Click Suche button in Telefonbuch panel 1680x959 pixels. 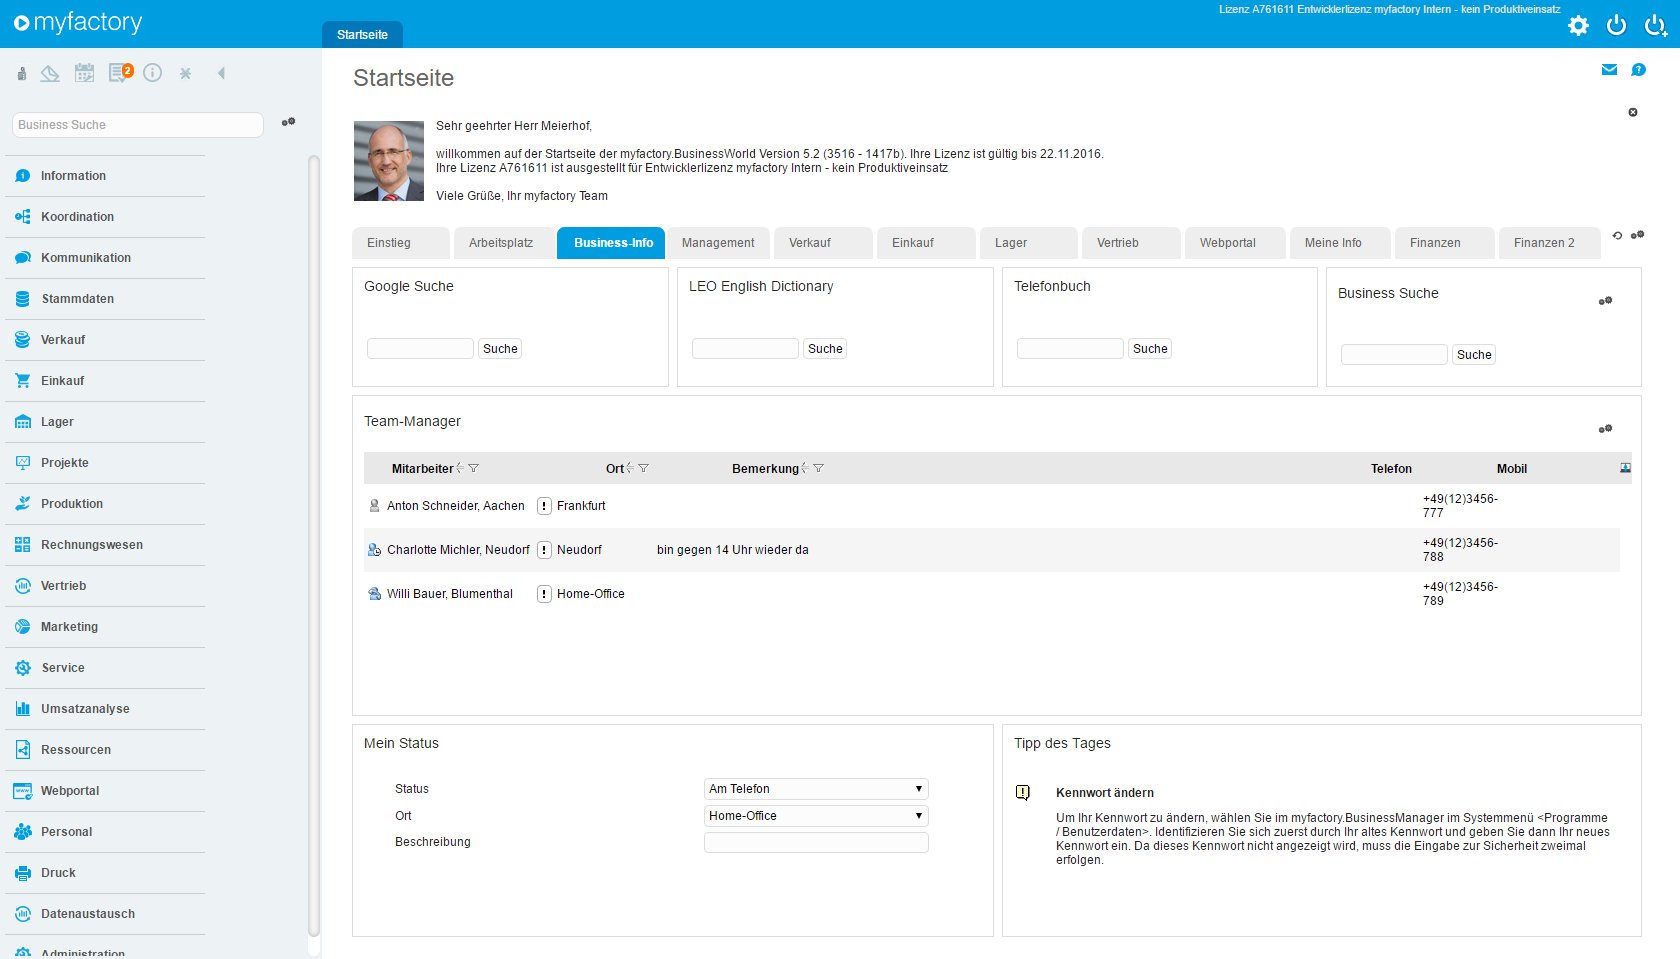[1150, 349]
